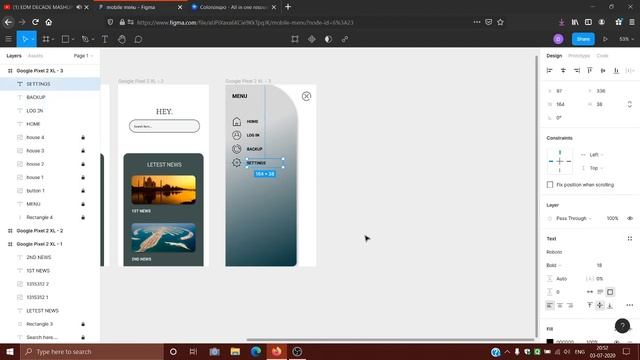Click the Align vertical centers icon
This screenshot has width=640, height=360.
click(x=603, y=71)
